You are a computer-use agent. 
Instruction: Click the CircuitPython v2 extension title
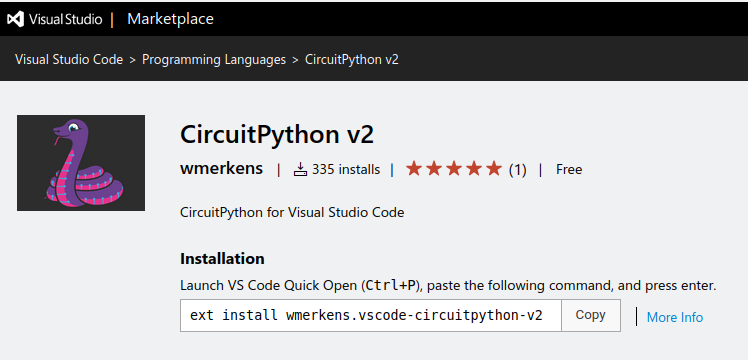click(277, 135)
